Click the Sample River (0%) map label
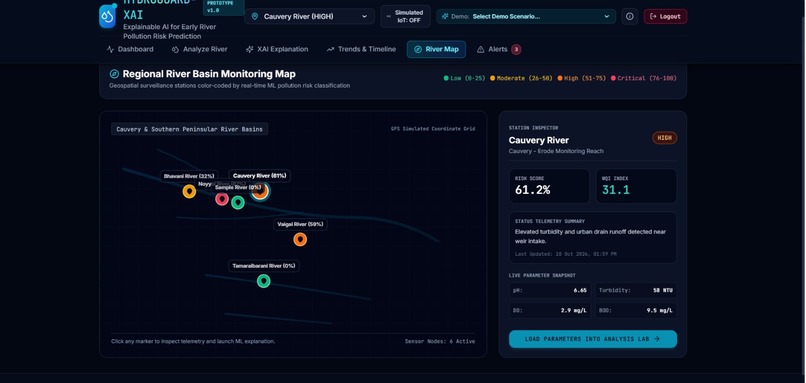The height and width of the screenshot is (383, 806). 237,187
